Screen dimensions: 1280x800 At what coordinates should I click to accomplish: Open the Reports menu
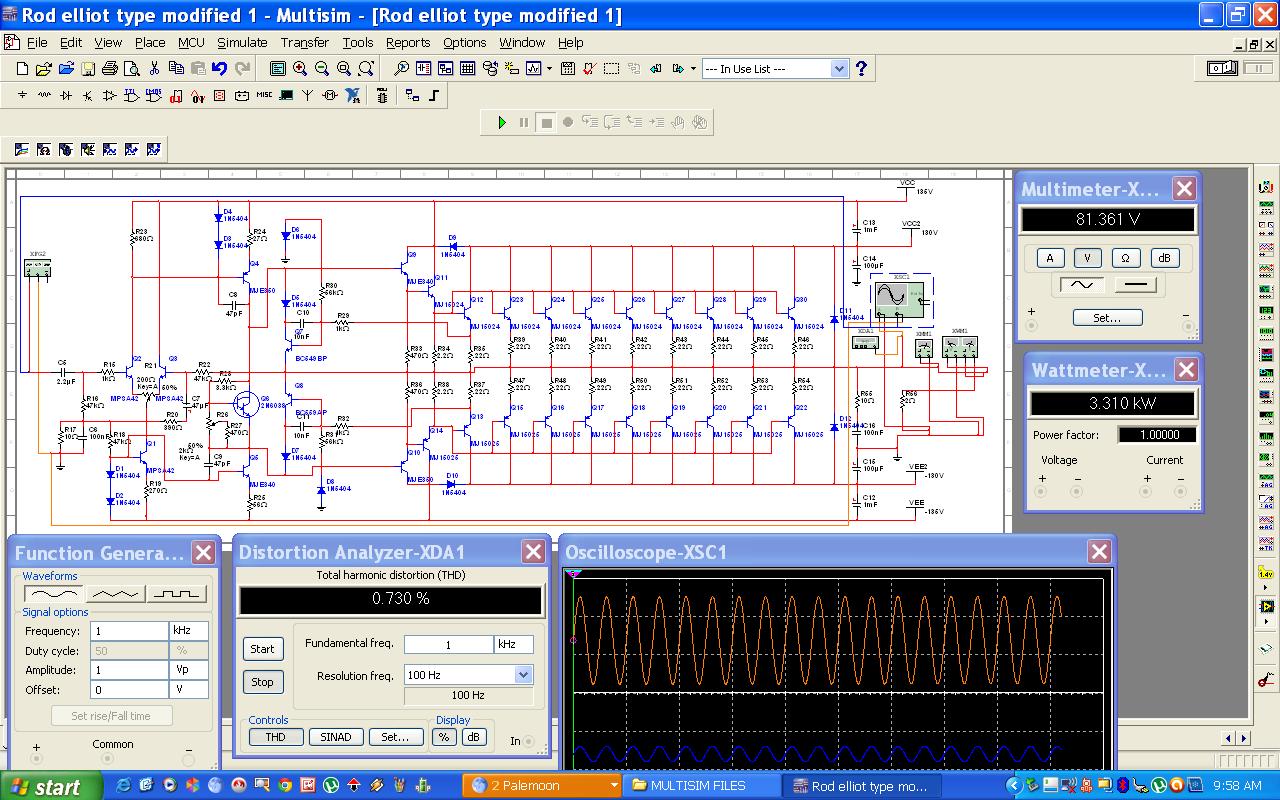click(x=408, y=43)
